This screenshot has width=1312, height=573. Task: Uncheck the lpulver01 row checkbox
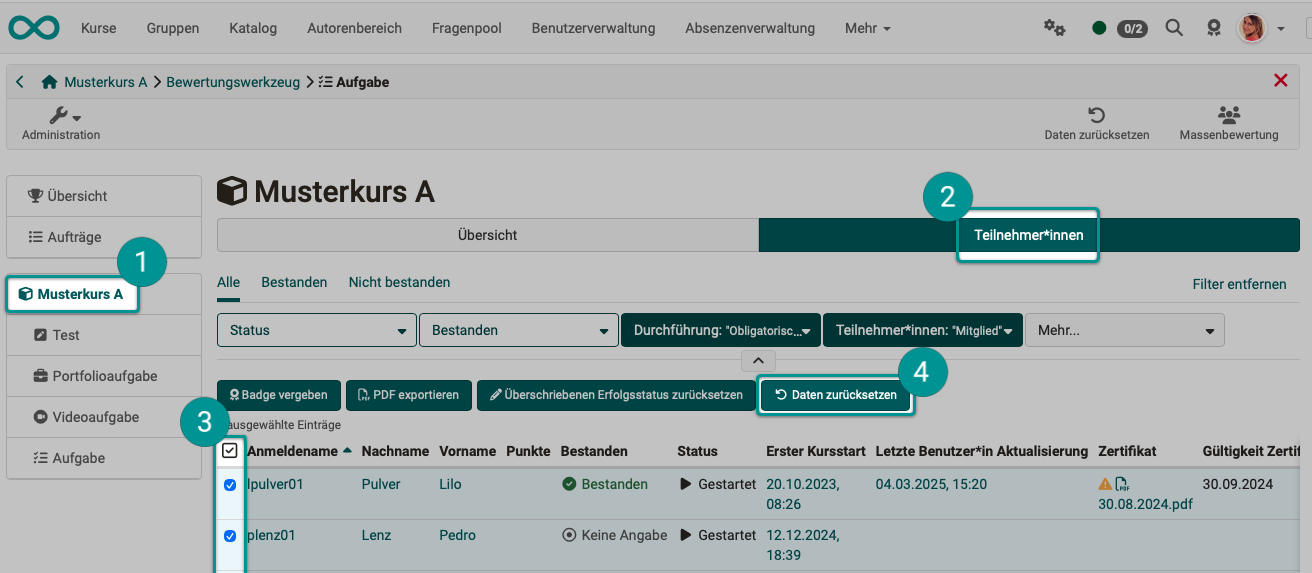pos(230,485)
